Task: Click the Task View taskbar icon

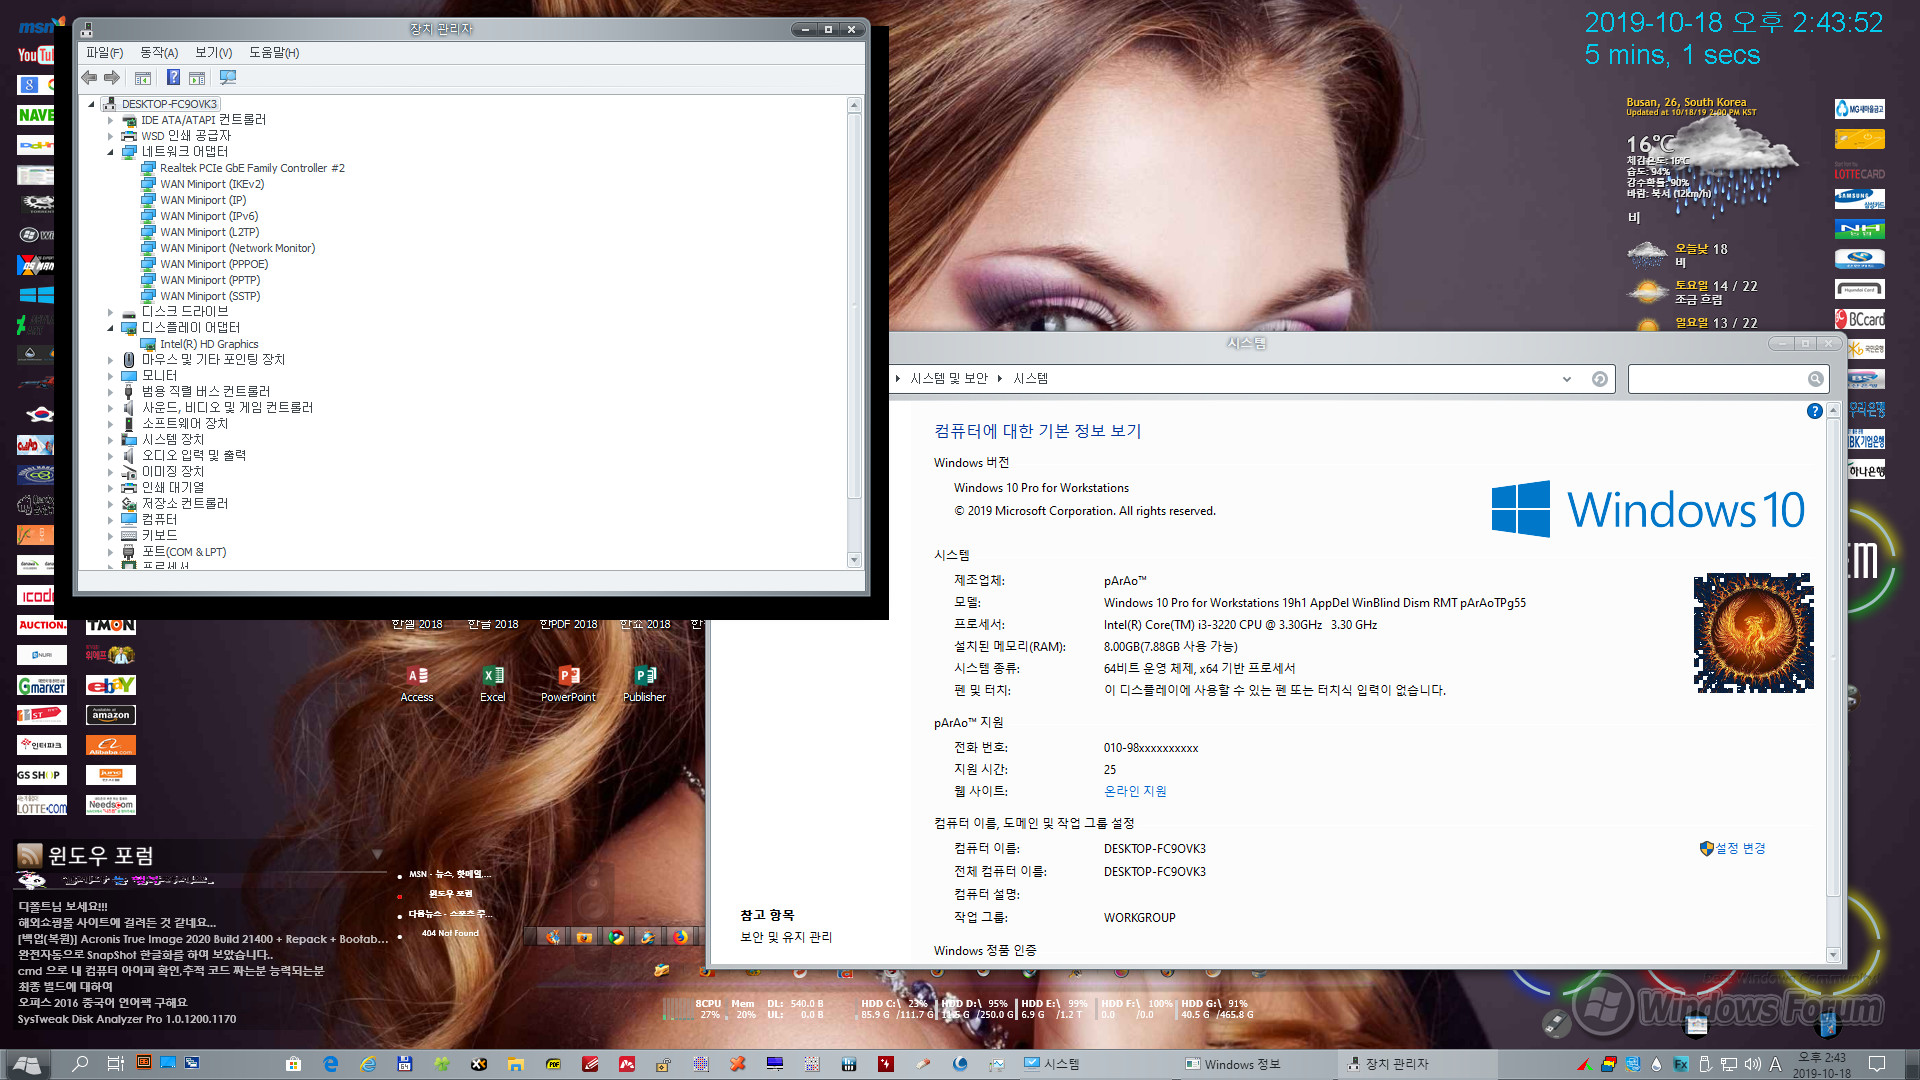Action: (x=116, y=1064)
